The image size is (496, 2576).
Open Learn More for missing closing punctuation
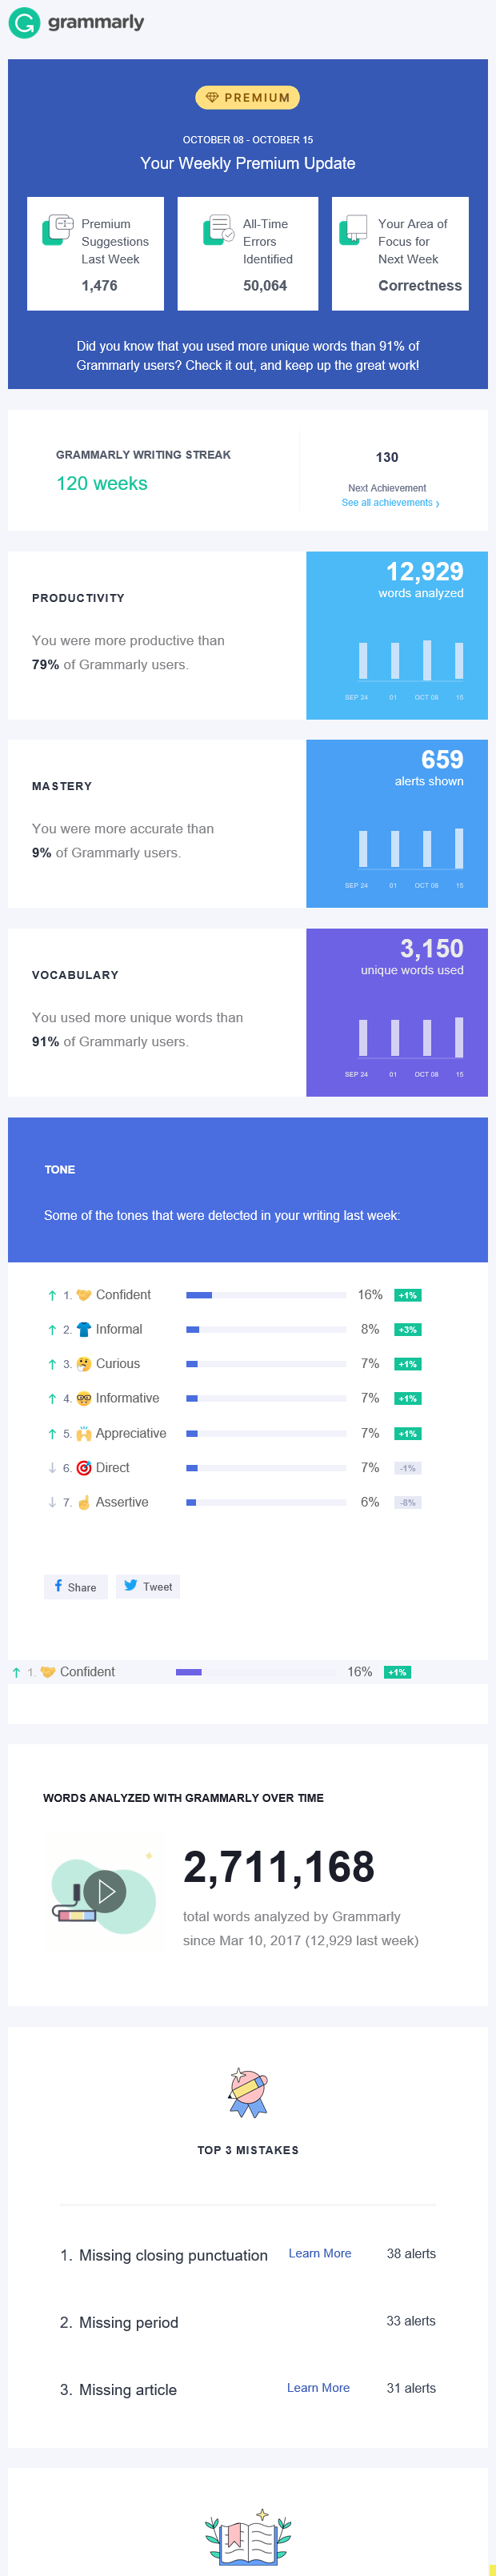tap(320, 2254)
